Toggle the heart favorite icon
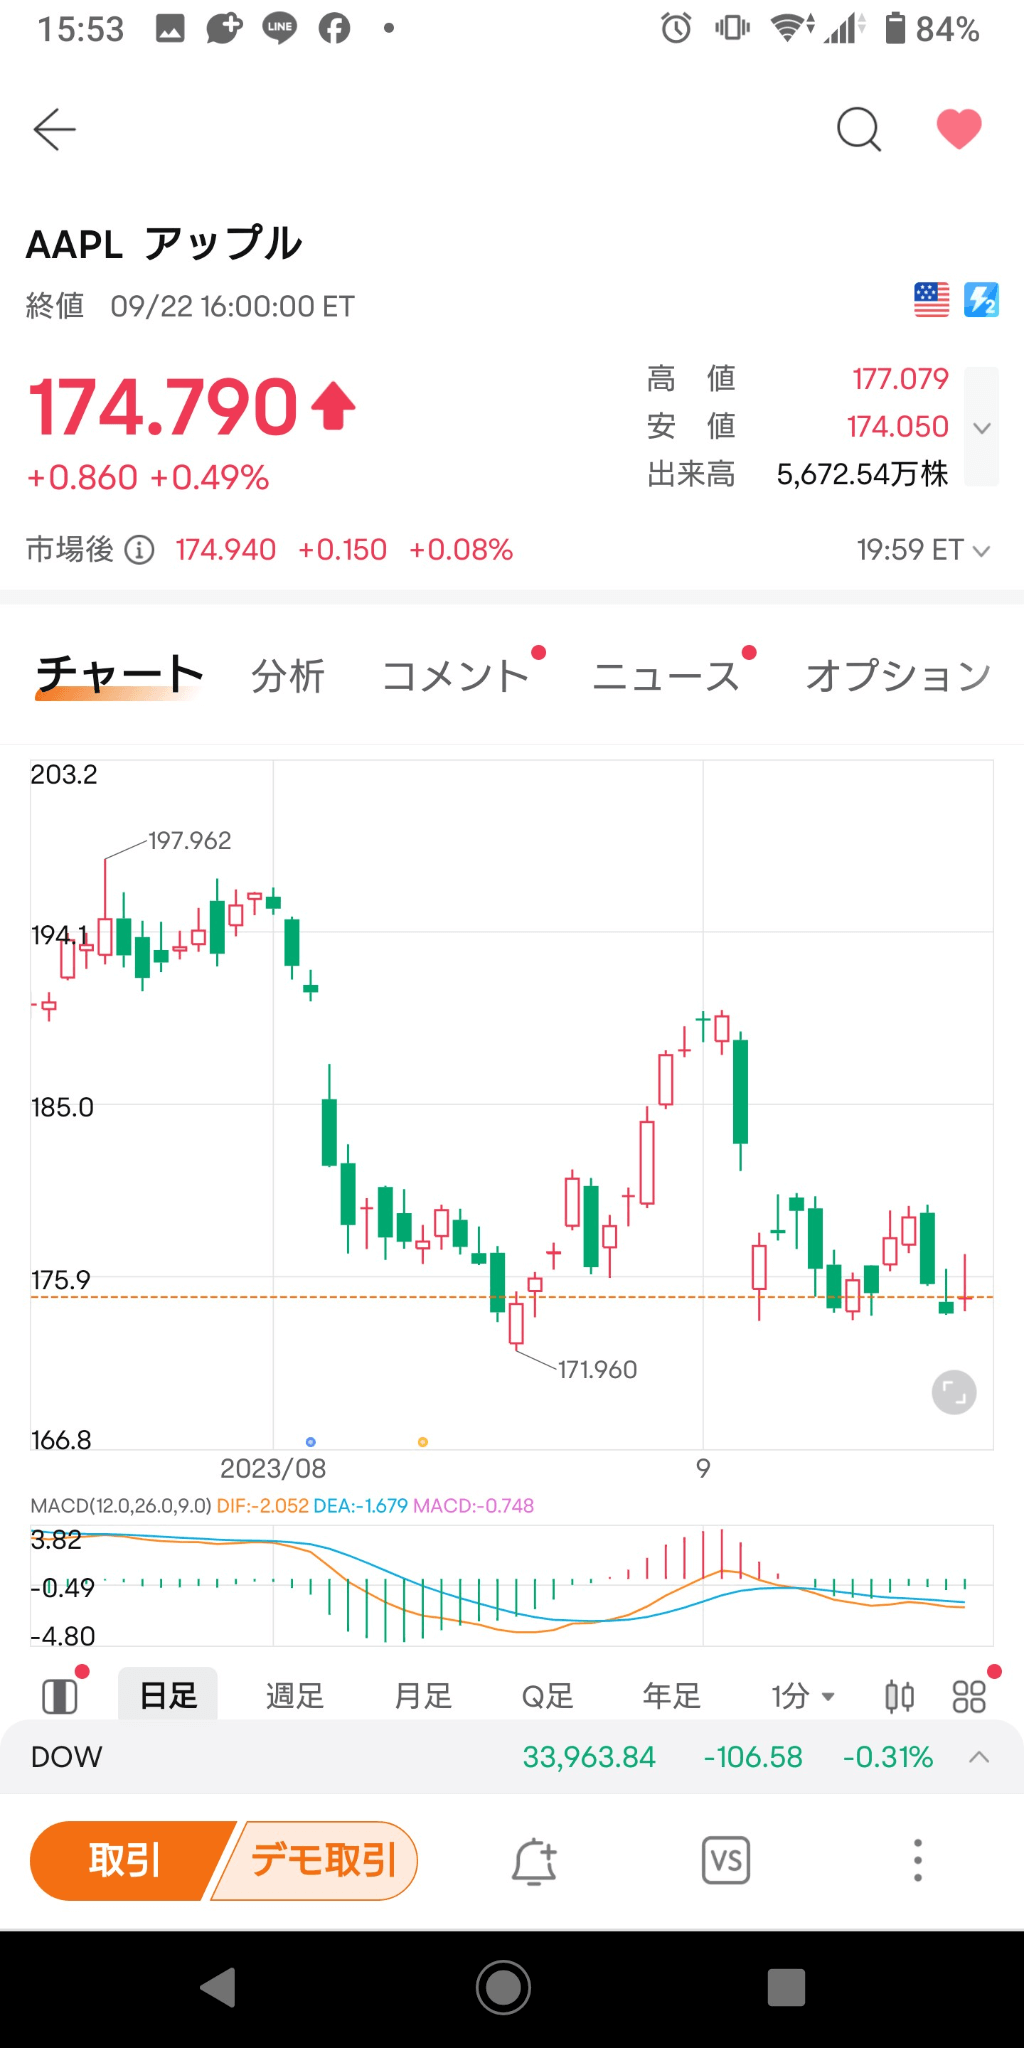Viewport: 1024px width, 2048px height. (958, 129)
